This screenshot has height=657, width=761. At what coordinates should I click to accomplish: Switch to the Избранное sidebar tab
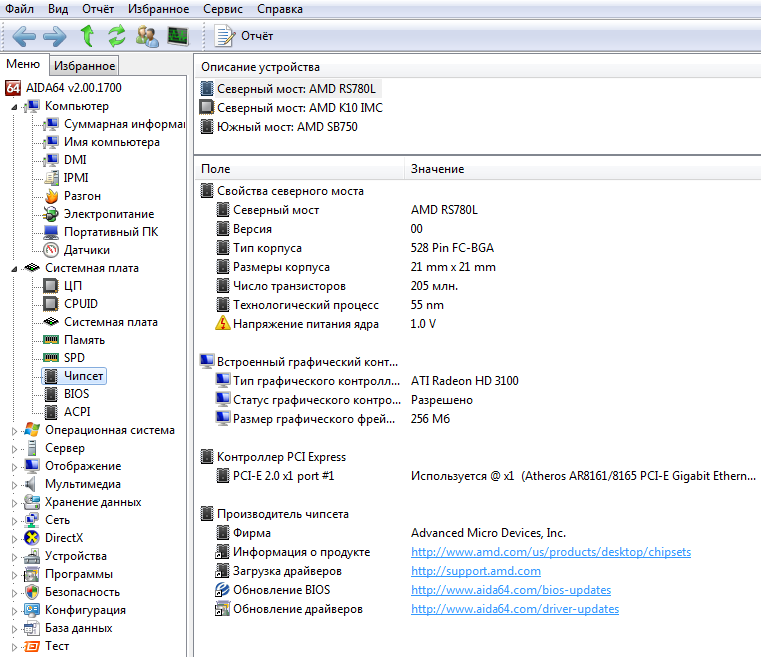84,66
